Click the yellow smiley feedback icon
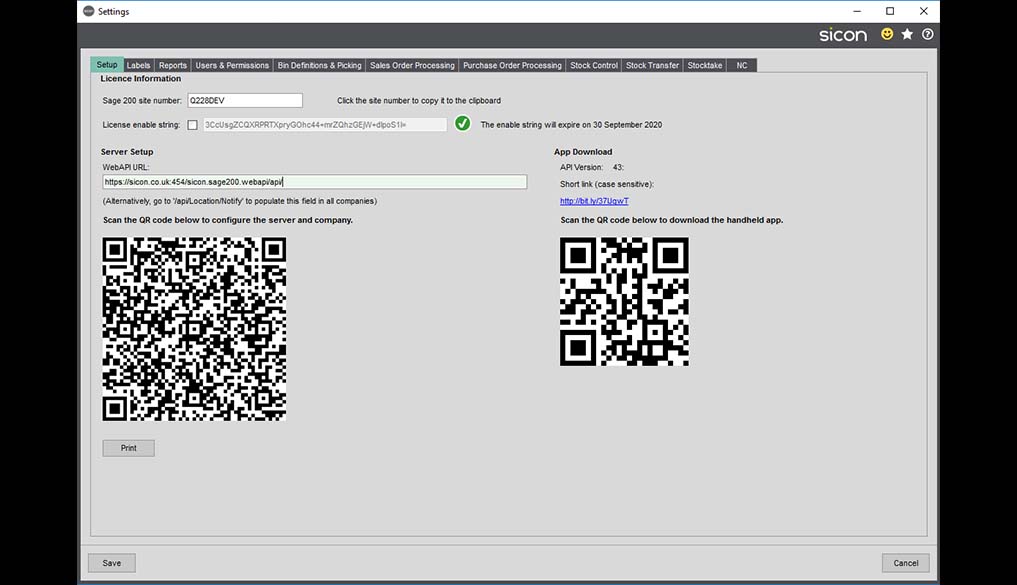The width and height of the screenshot is (1017, 585). pos(887,34)
